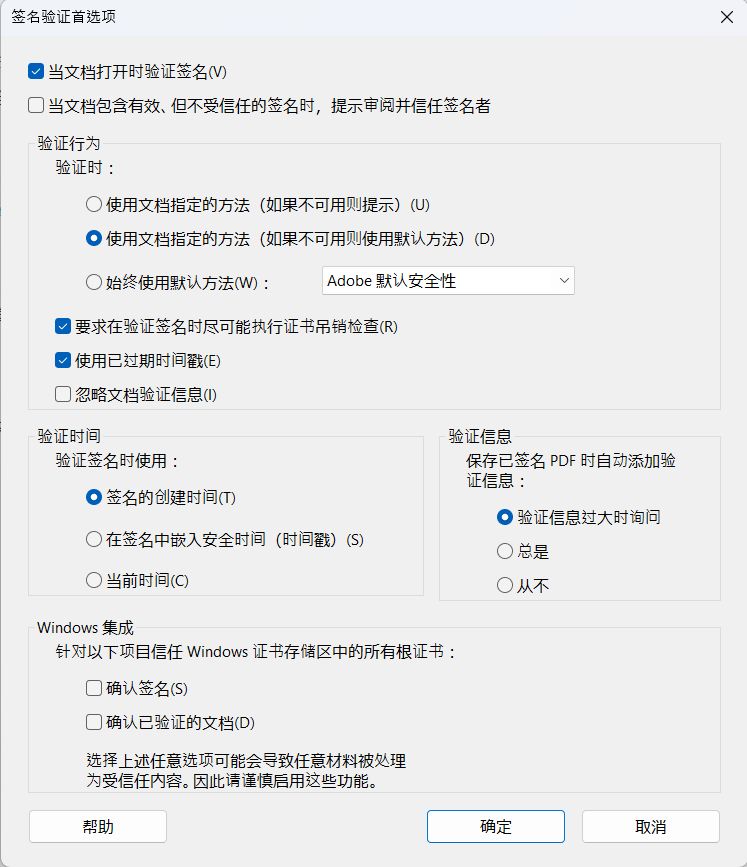The height and width of the screenshot is (867, 747).
Task: Choose 总是 radio button
Action: (x=505, y=552)
